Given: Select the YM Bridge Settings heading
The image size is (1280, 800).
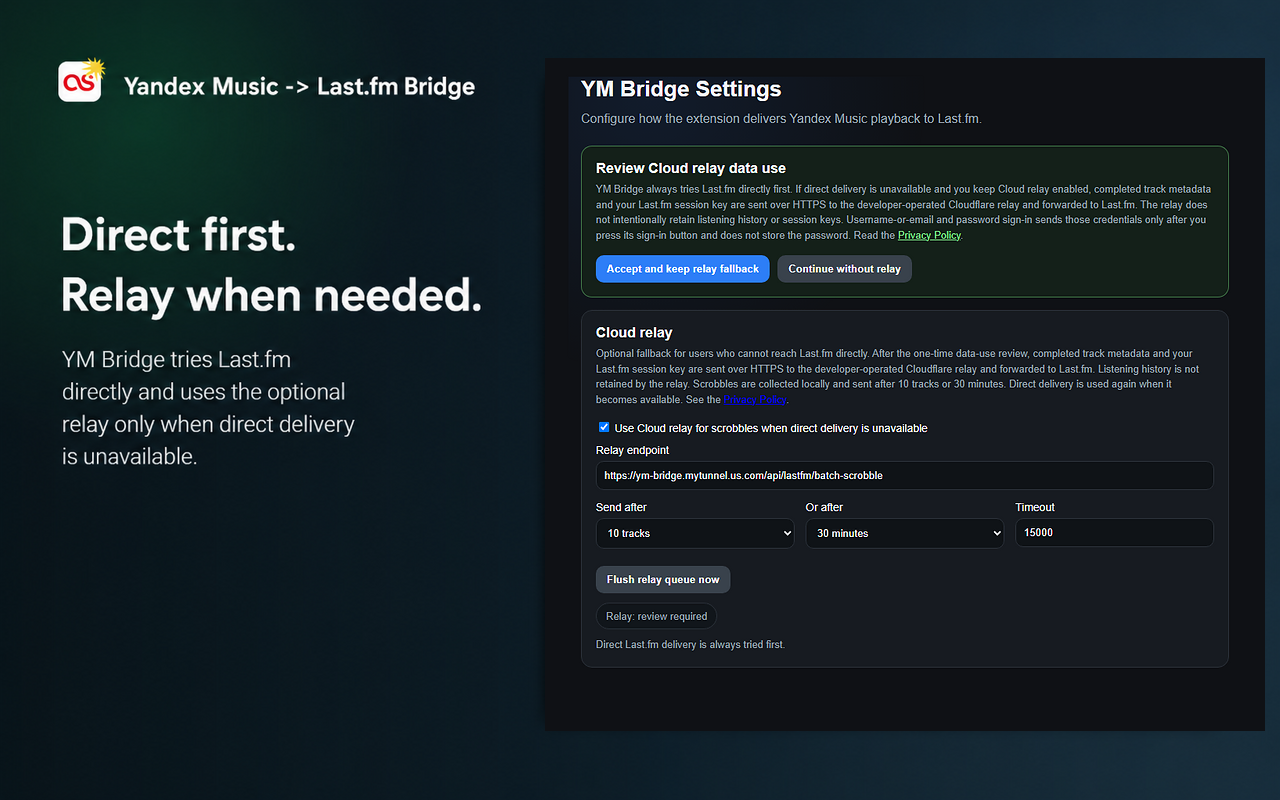Looking at the screenshot, I should (x=681, y=89).
